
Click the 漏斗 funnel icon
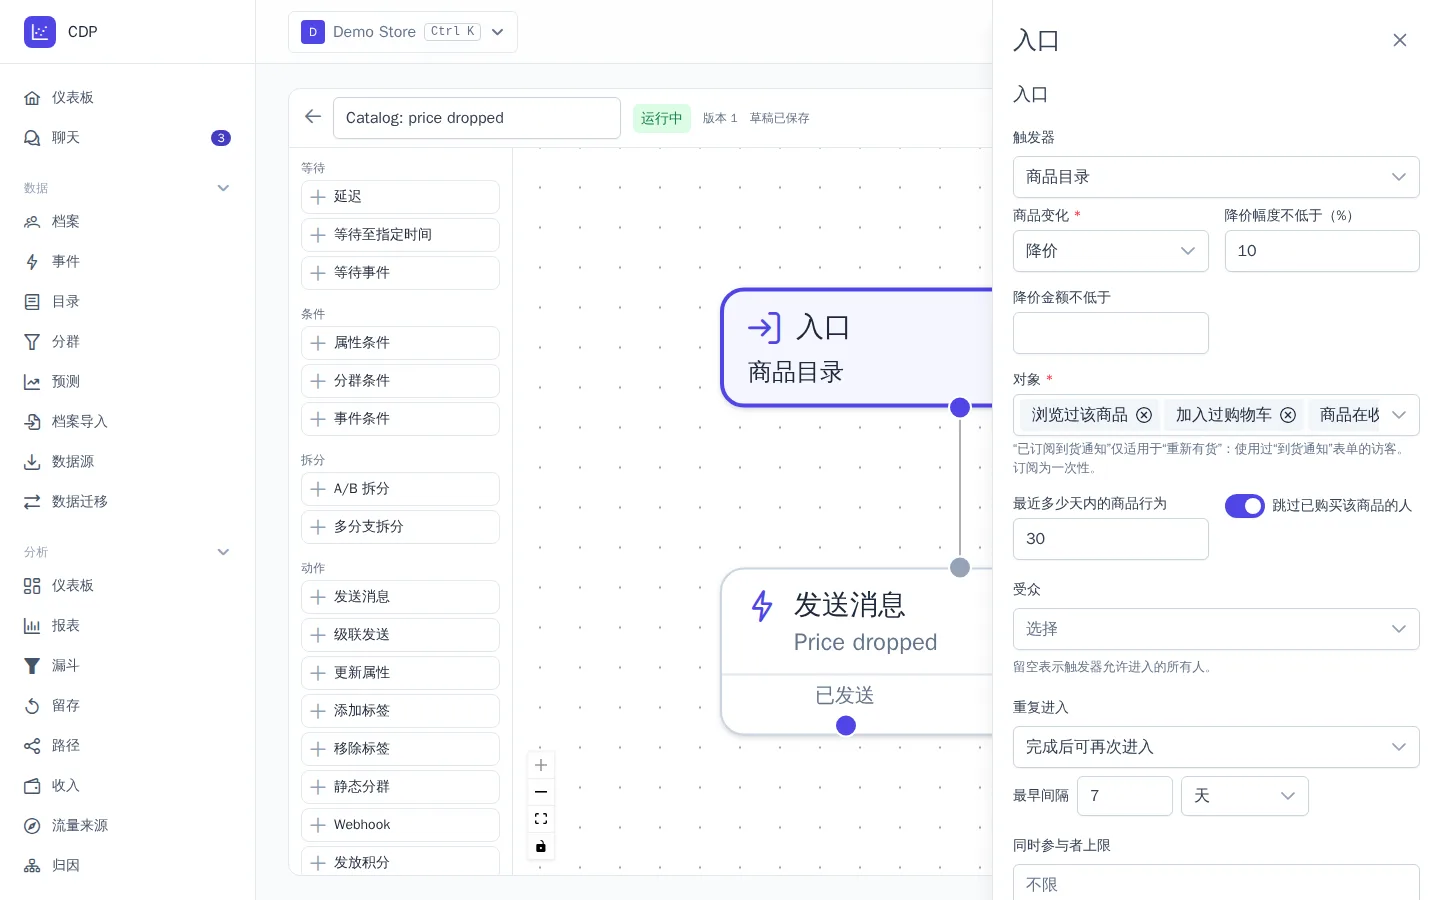tap(32, 666)
